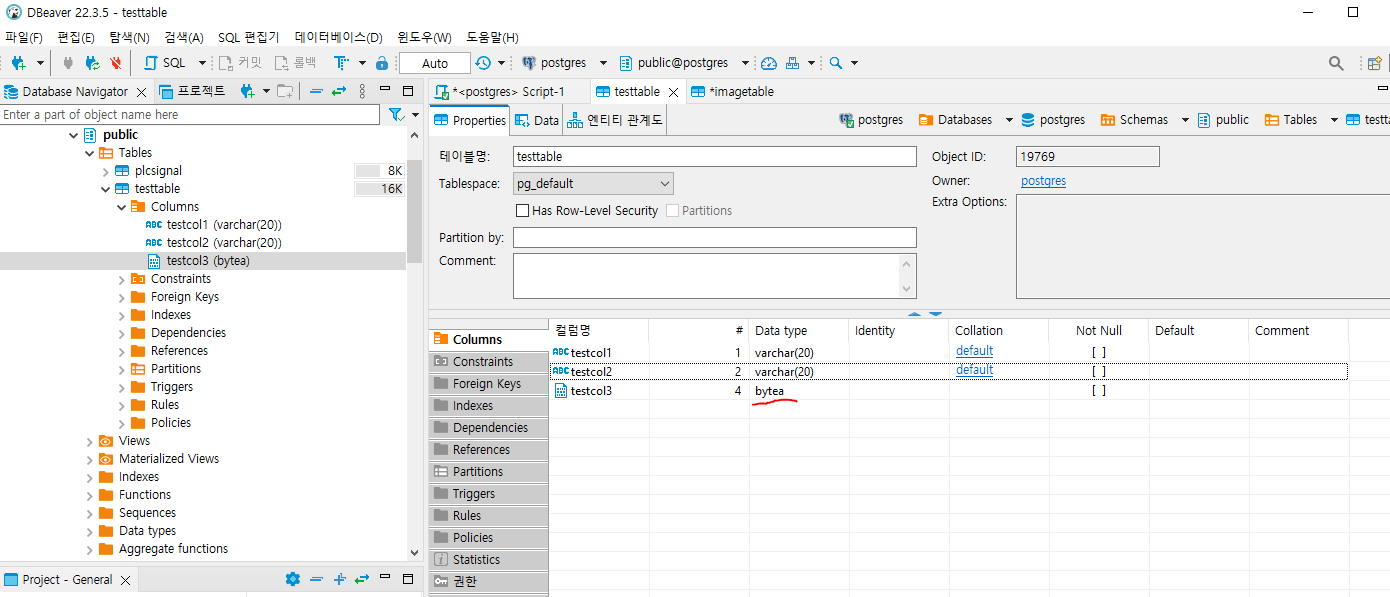This screenshot has width=1390, height=597.
Task: Open the 데이터베이스(D) menu
Action: (339, 37)
